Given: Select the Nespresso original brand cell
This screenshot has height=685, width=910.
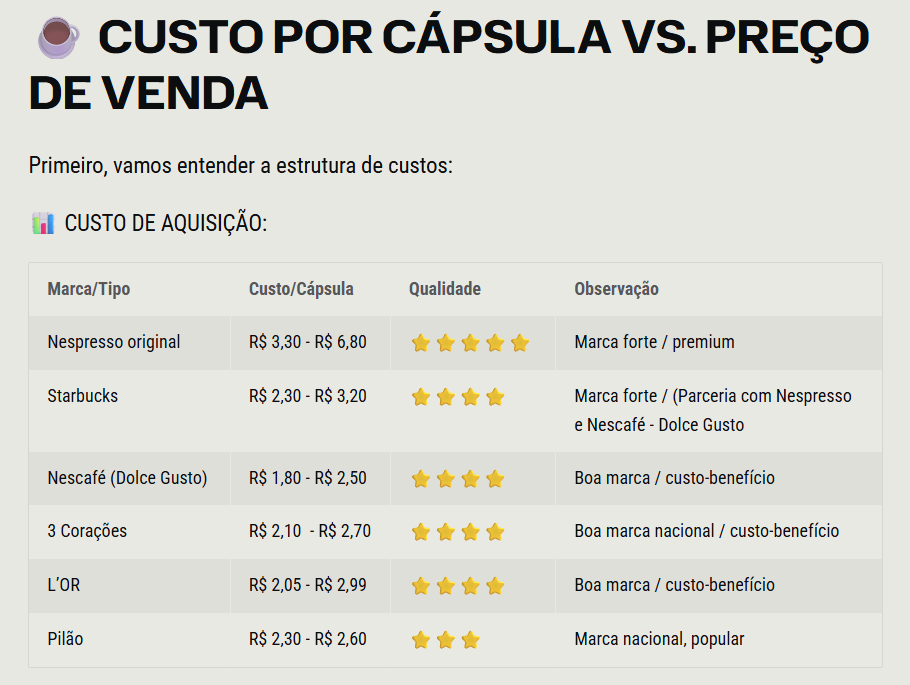Looking at the screenshot, I should click(x=114, y=342).
